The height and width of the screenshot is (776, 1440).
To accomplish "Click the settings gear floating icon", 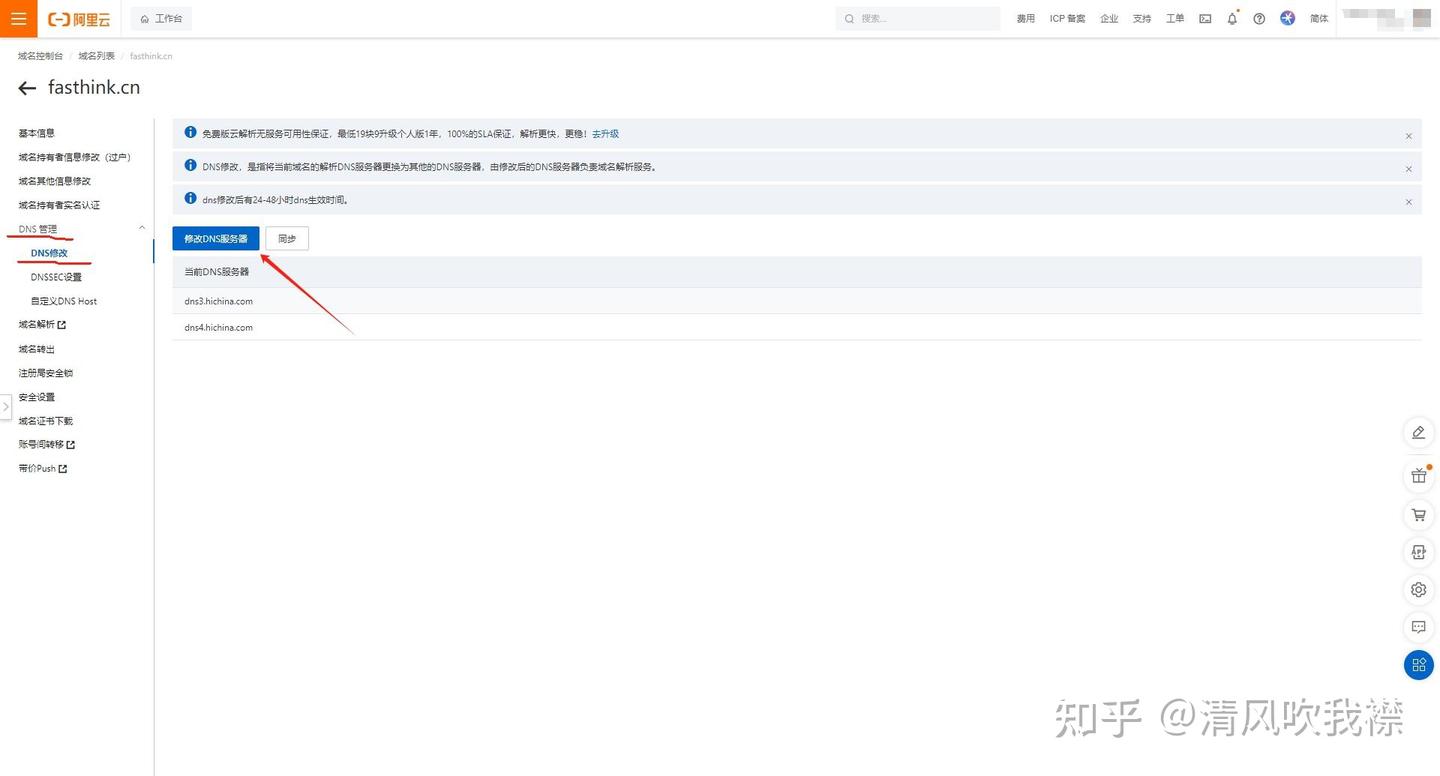I will [x=1418, y=590].
